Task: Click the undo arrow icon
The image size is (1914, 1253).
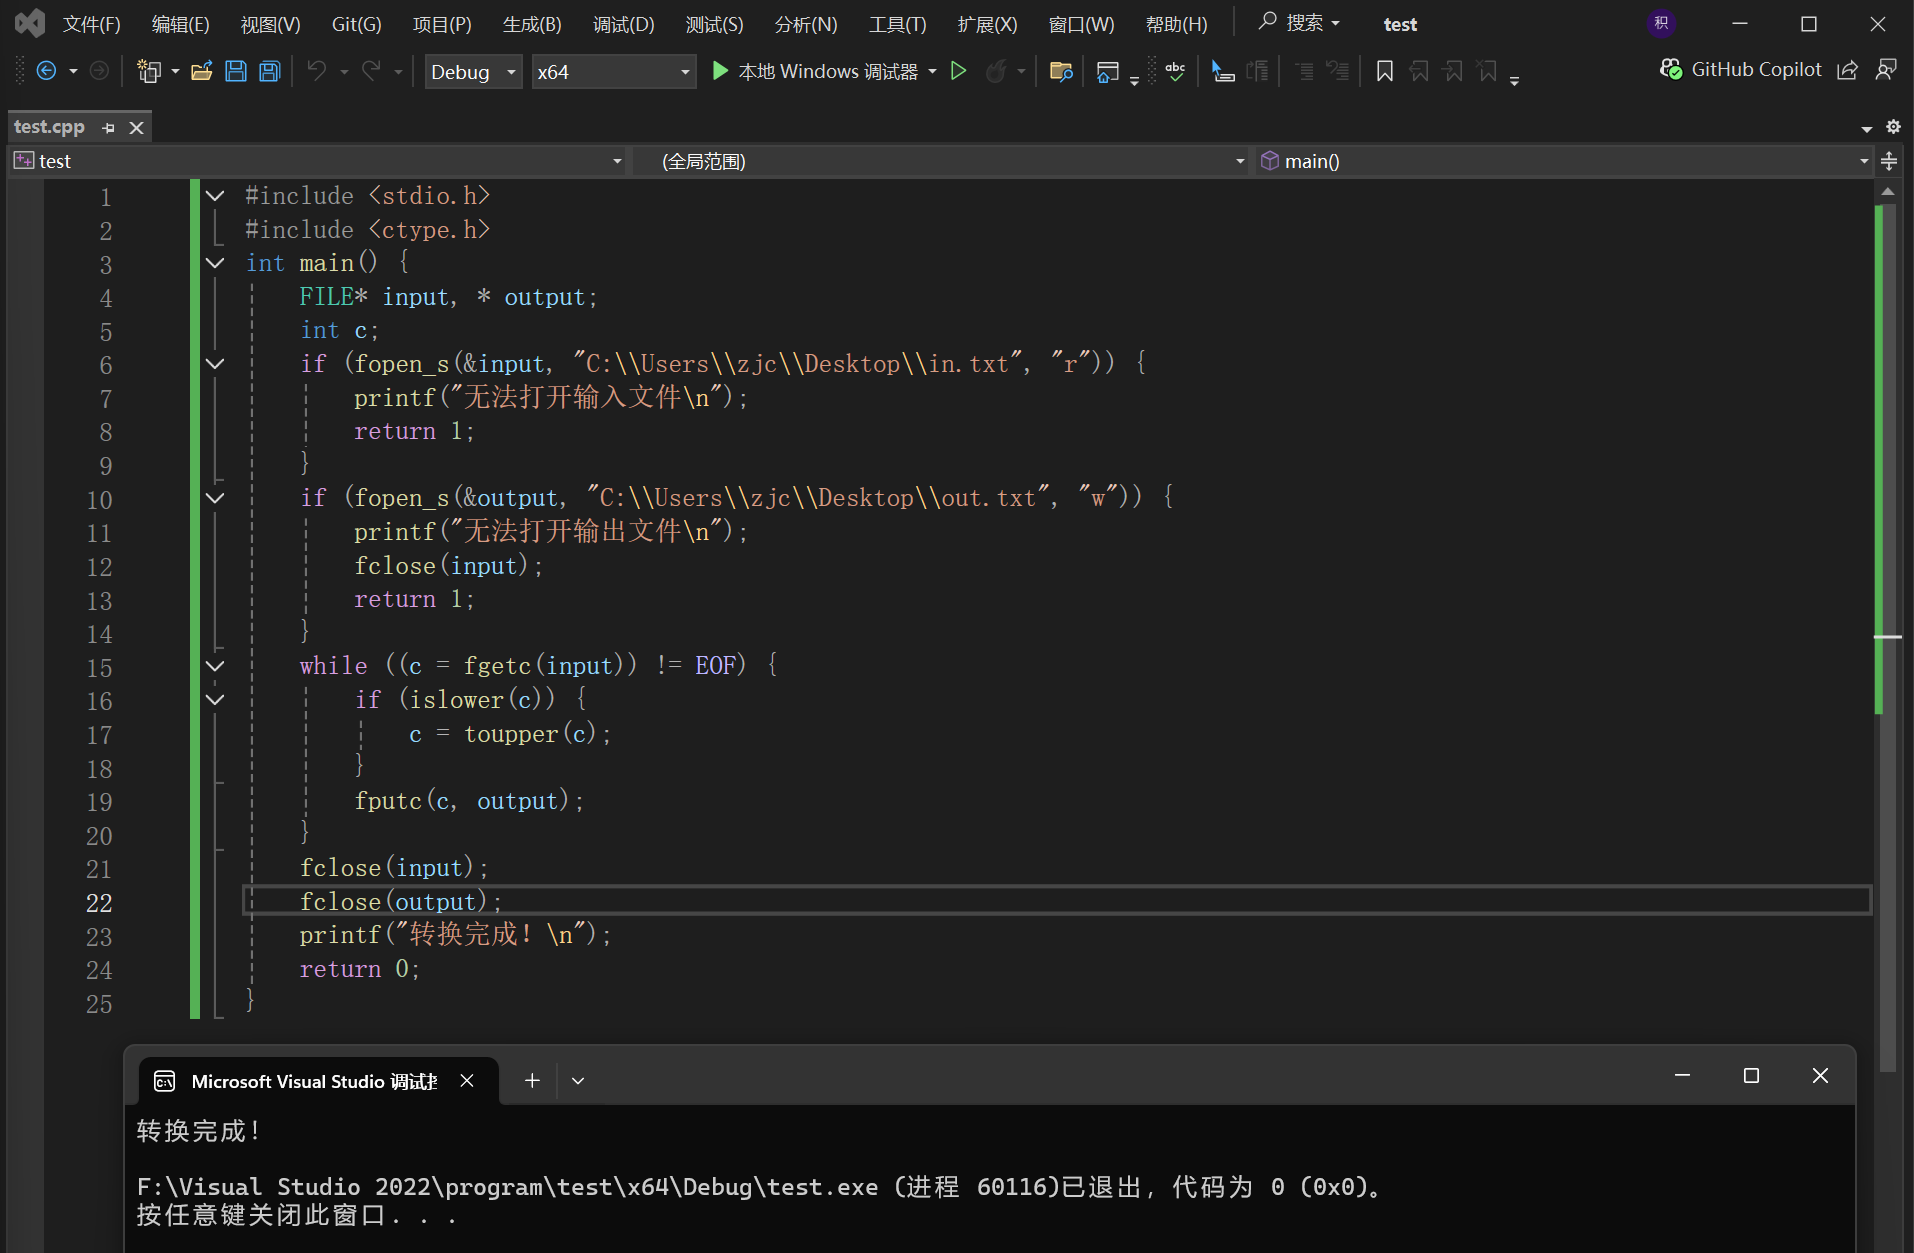Action: click(x=317, y=71)
